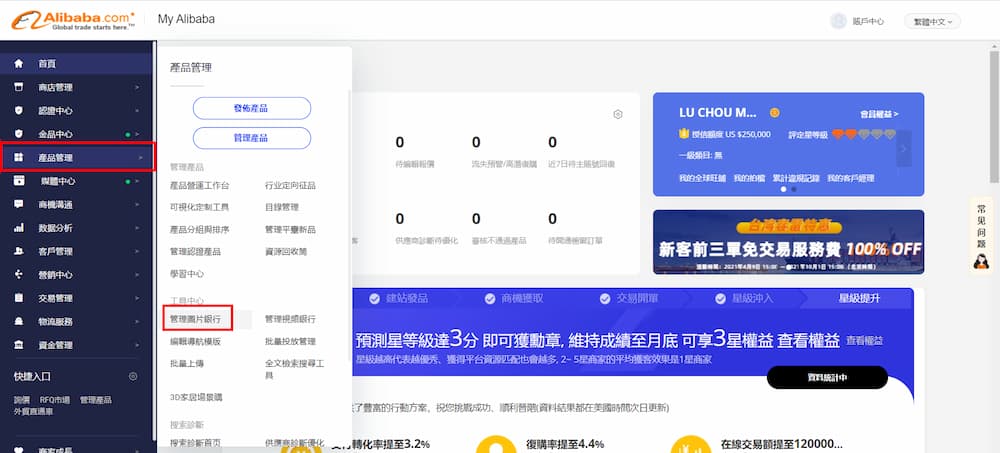Click the crown icon beside 授信額度
Screen dimensions: 1000x453
click(684, 134)
